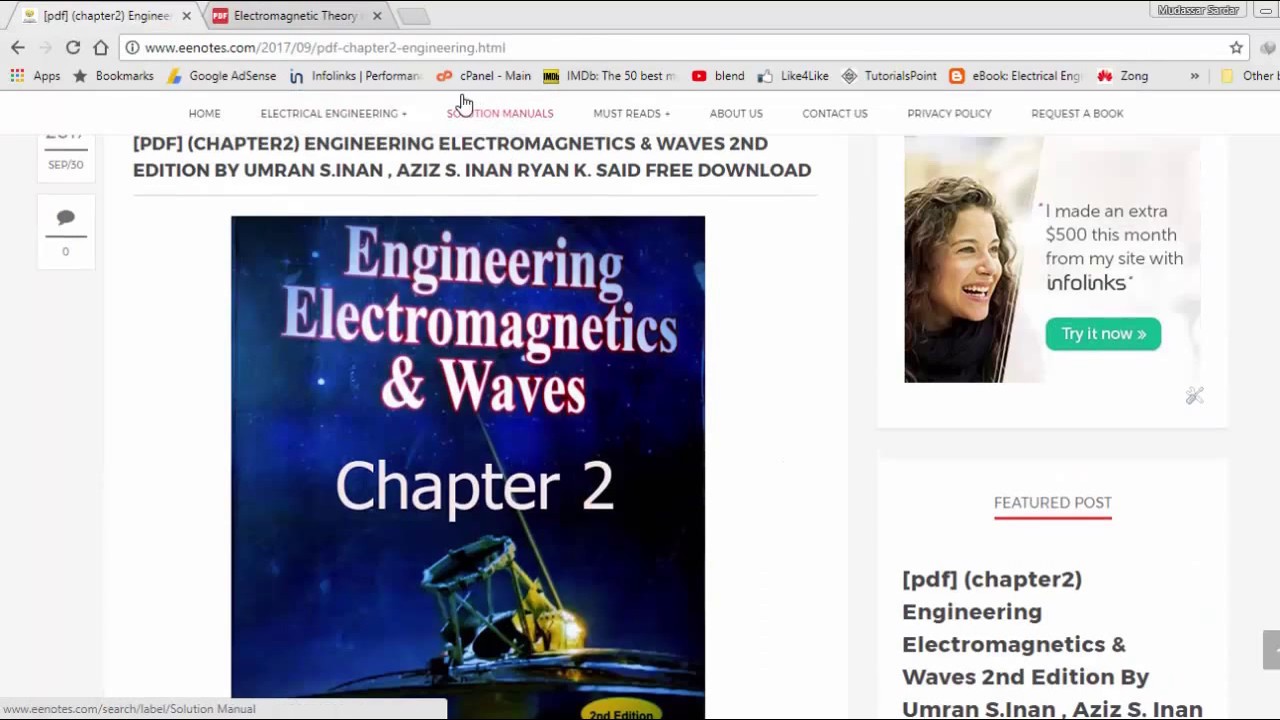Close the Electromagnetic Theory tab
Screen dimensions: 1280x720
377,16
